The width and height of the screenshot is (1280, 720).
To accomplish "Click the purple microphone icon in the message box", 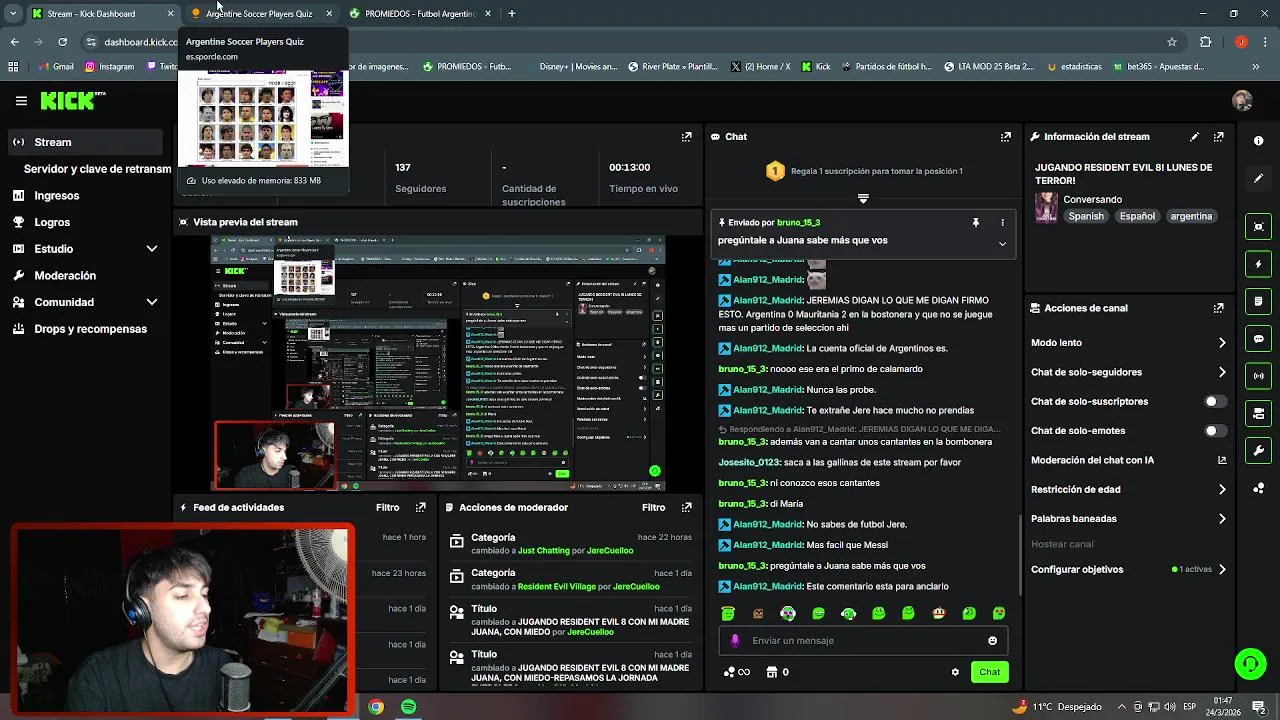I will click(x=735, y=641).
